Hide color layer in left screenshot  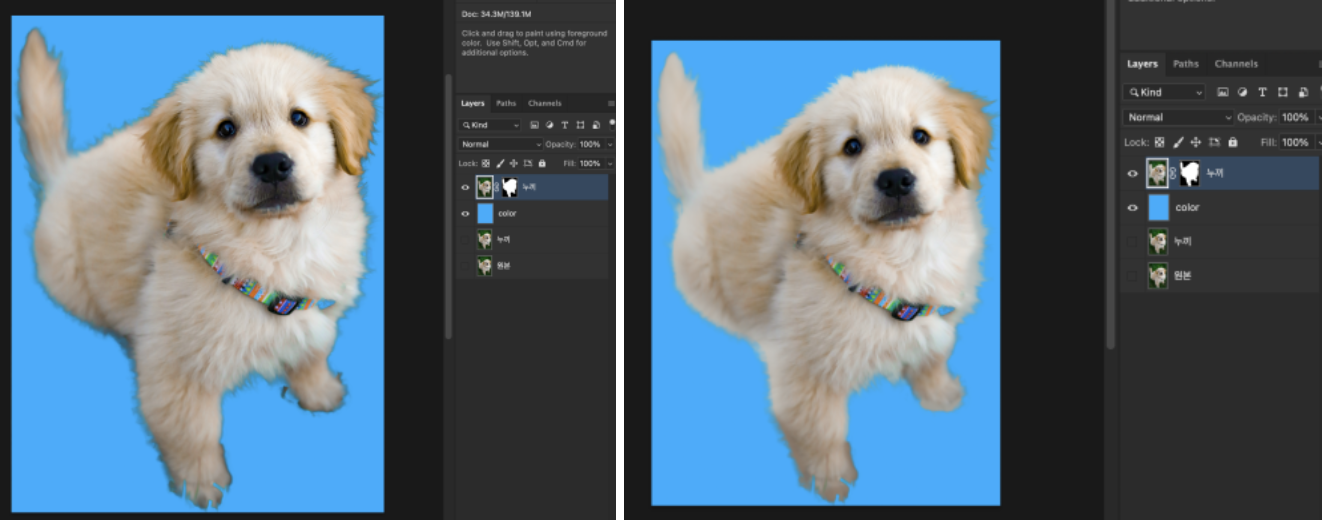[x=465, y=213]
